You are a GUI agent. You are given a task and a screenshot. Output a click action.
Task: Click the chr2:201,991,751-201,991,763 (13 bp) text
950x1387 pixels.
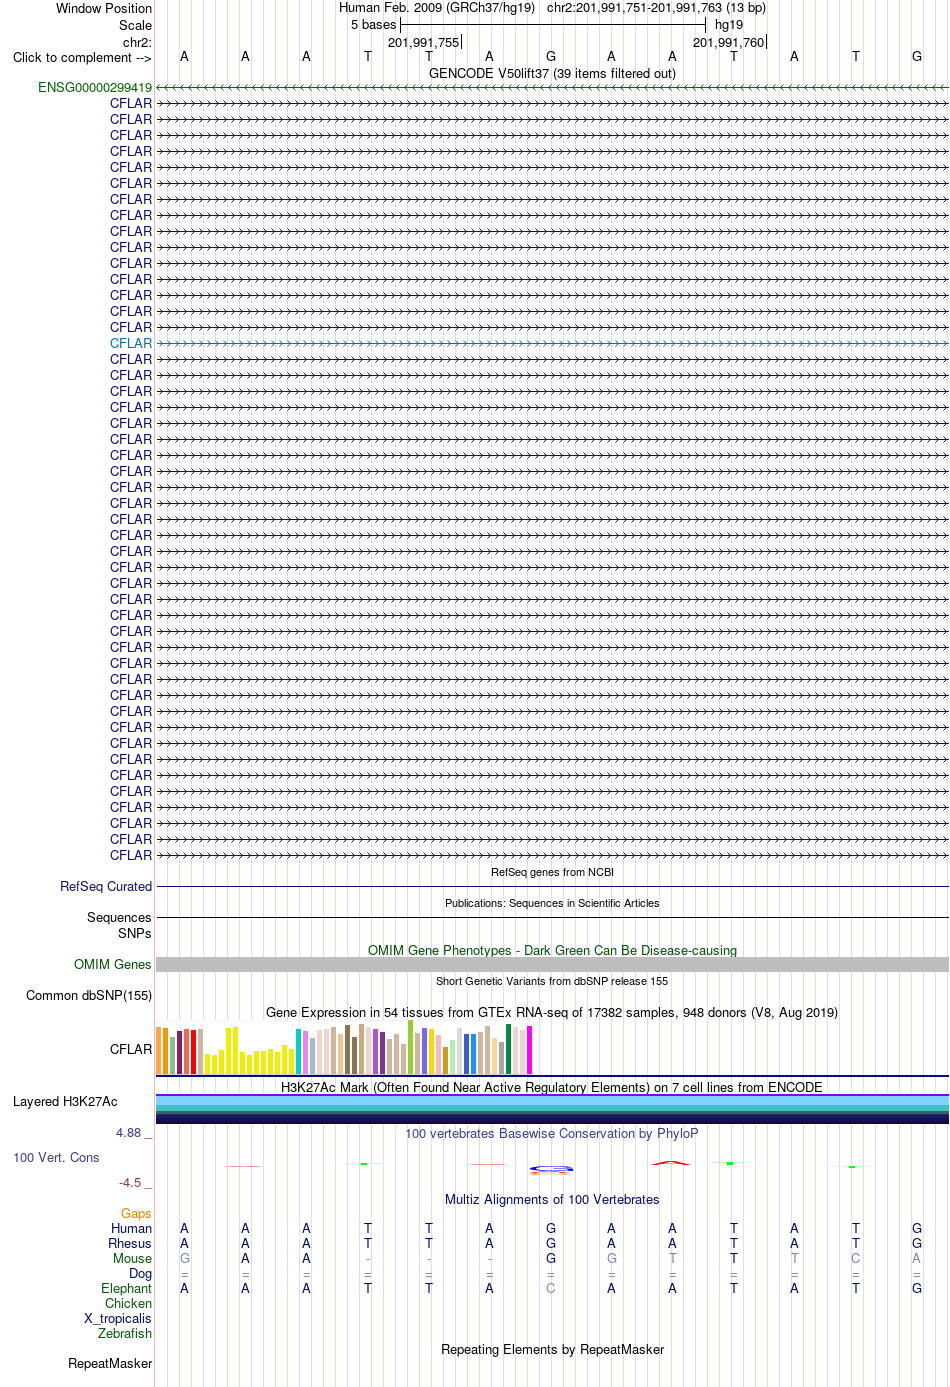pyautogui.click(x=656, y=7)
